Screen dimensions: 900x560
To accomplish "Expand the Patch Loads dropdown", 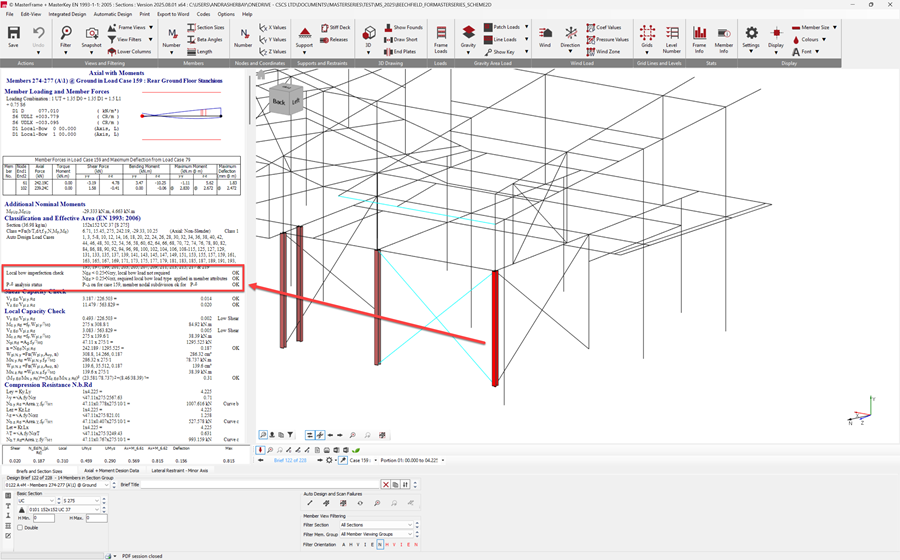I will tap(527, 27).
